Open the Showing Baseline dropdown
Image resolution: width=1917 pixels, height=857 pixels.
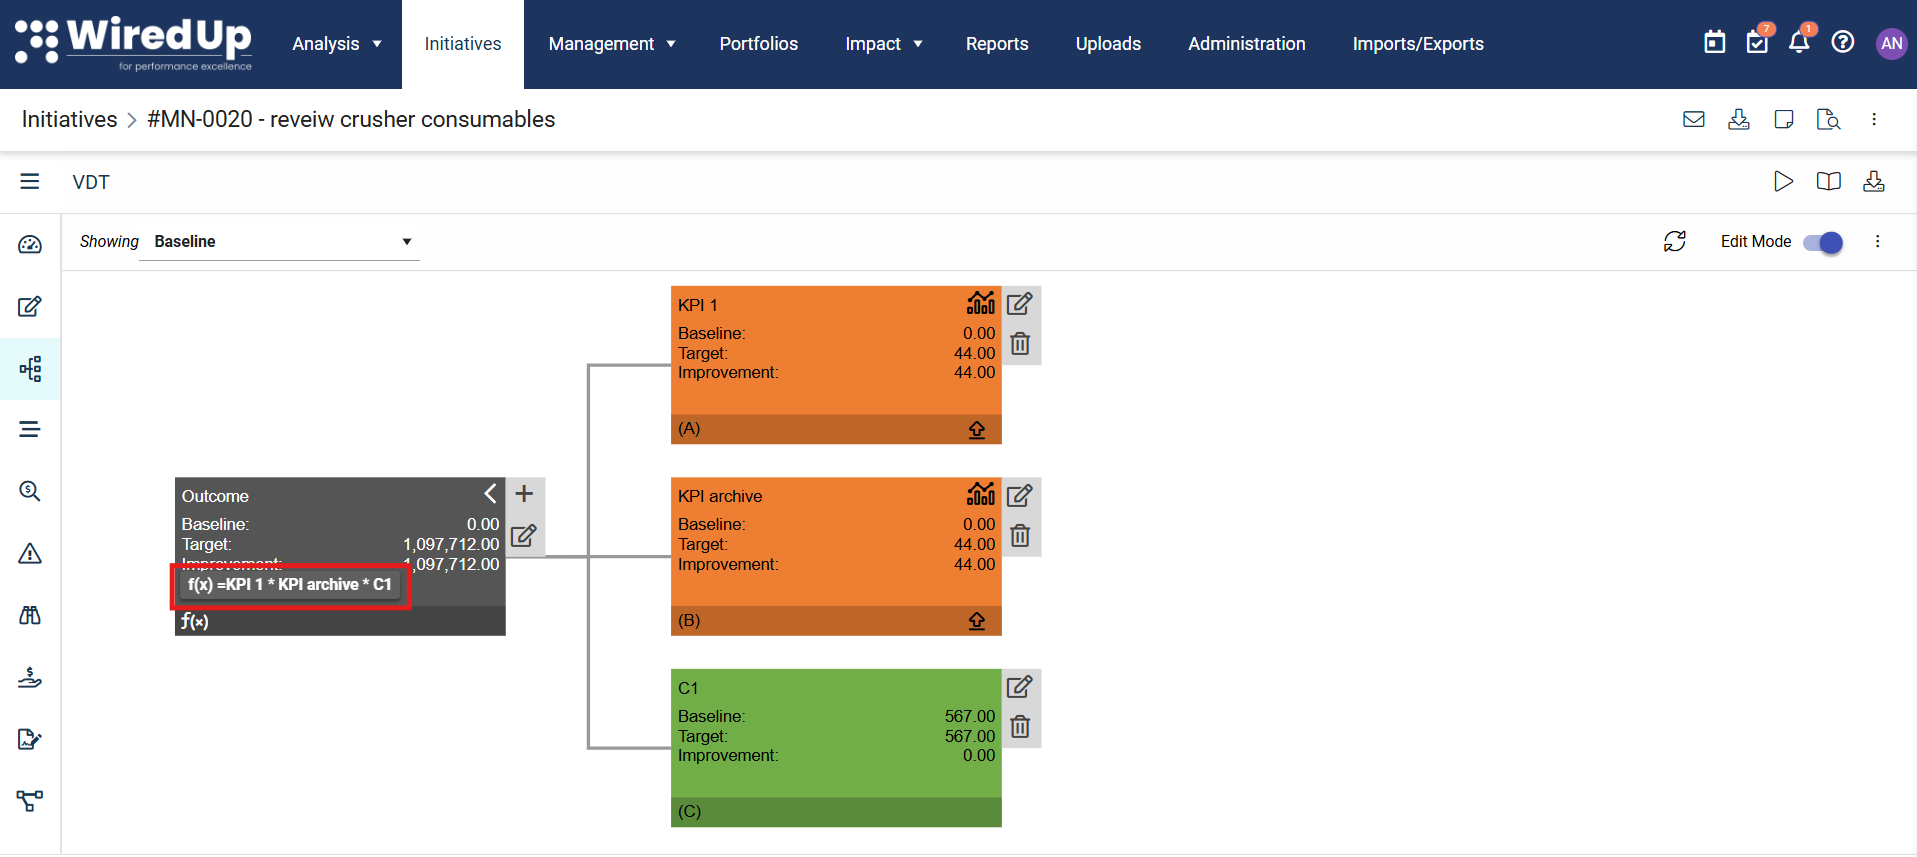pos(279,241)
